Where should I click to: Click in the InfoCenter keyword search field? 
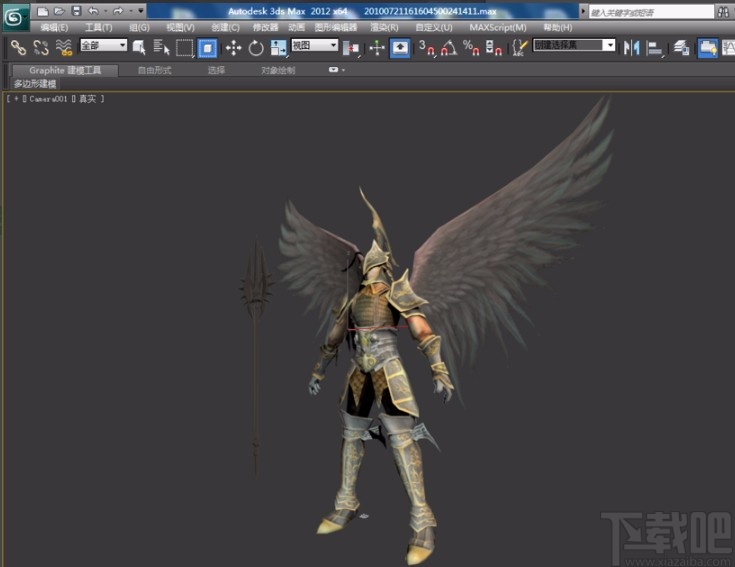click(651, 12)
